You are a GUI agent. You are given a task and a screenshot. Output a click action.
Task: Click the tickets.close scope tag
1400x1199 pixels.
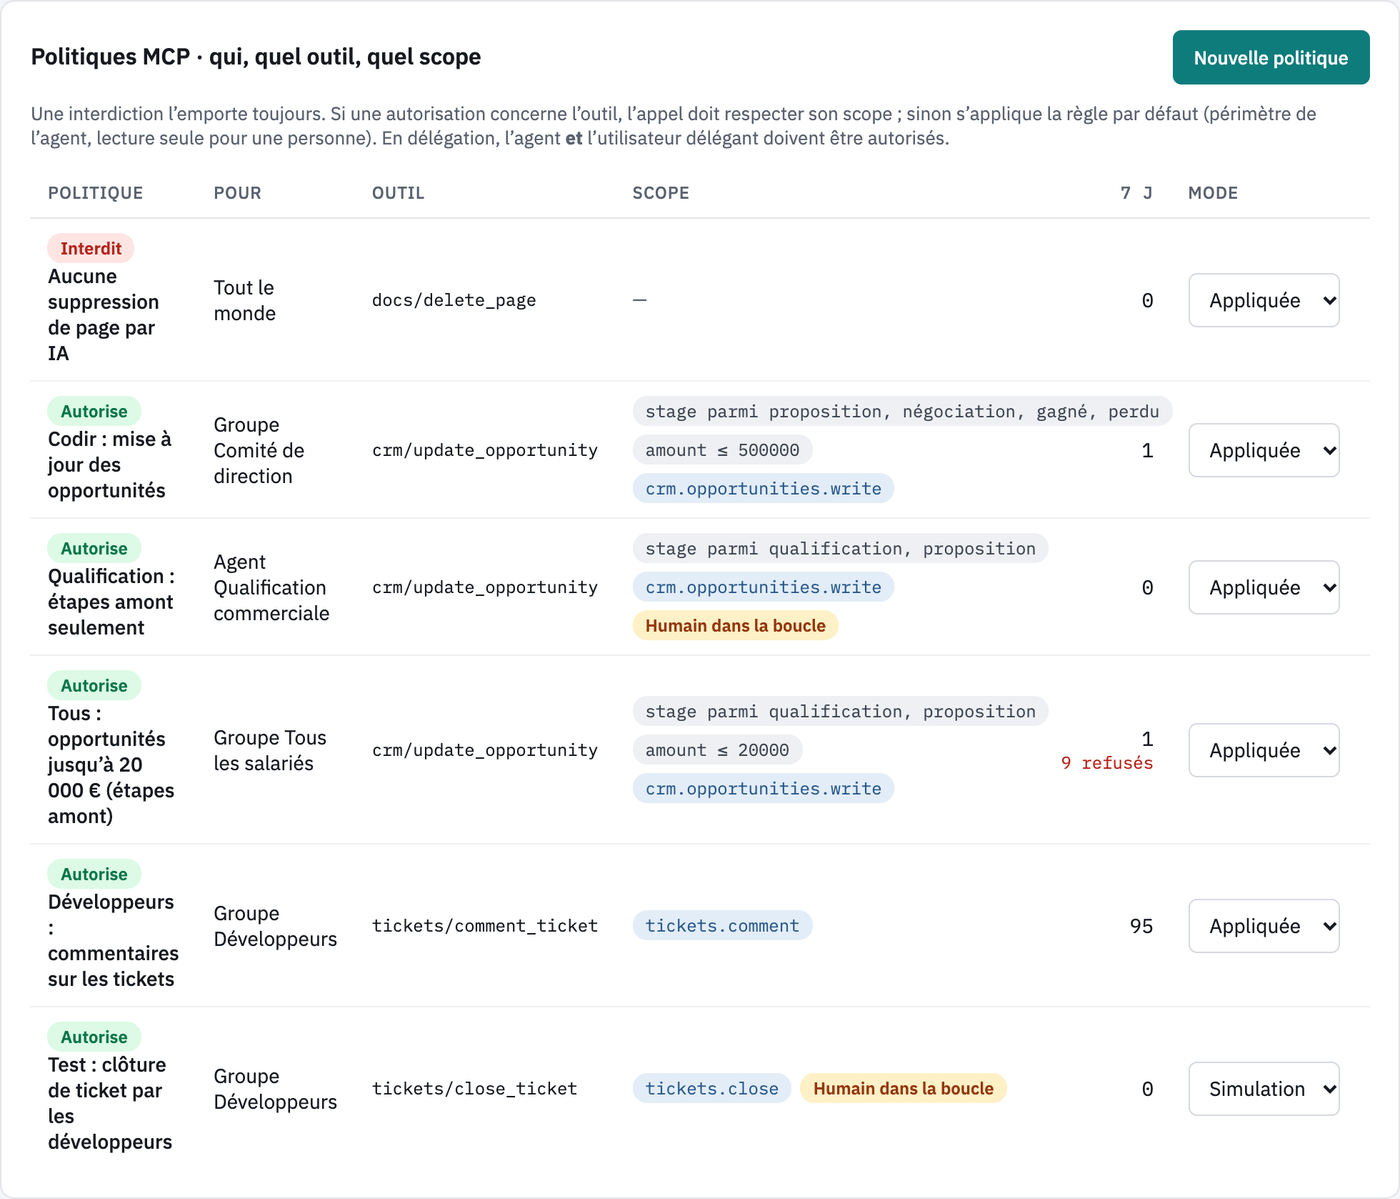pyautogui.click(x=712, y=1089)
